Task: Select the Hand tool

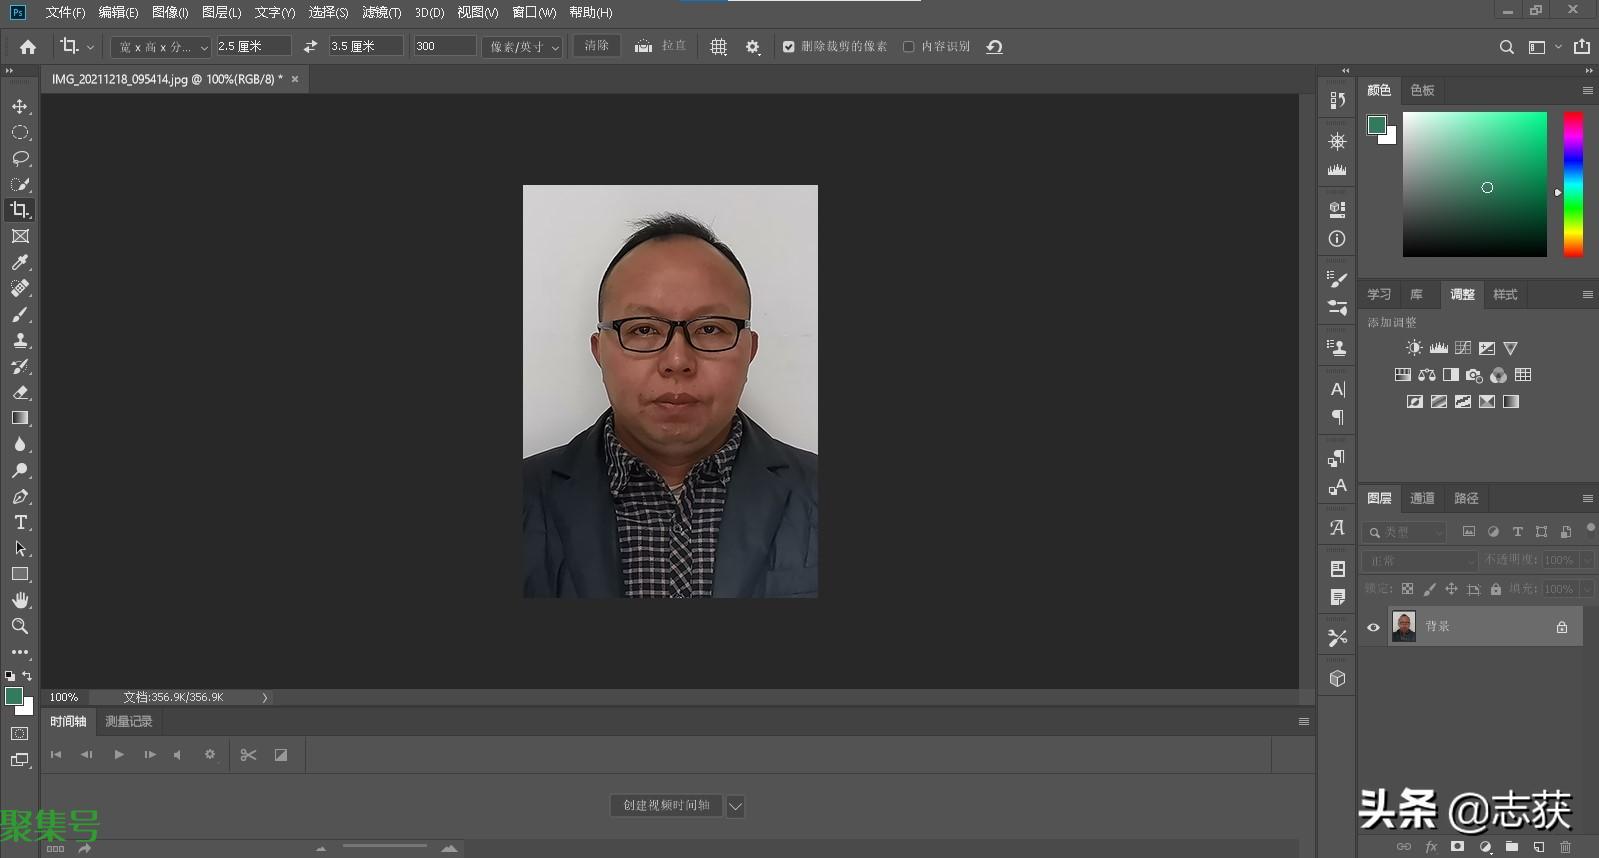Action: [x=20, y=600]
